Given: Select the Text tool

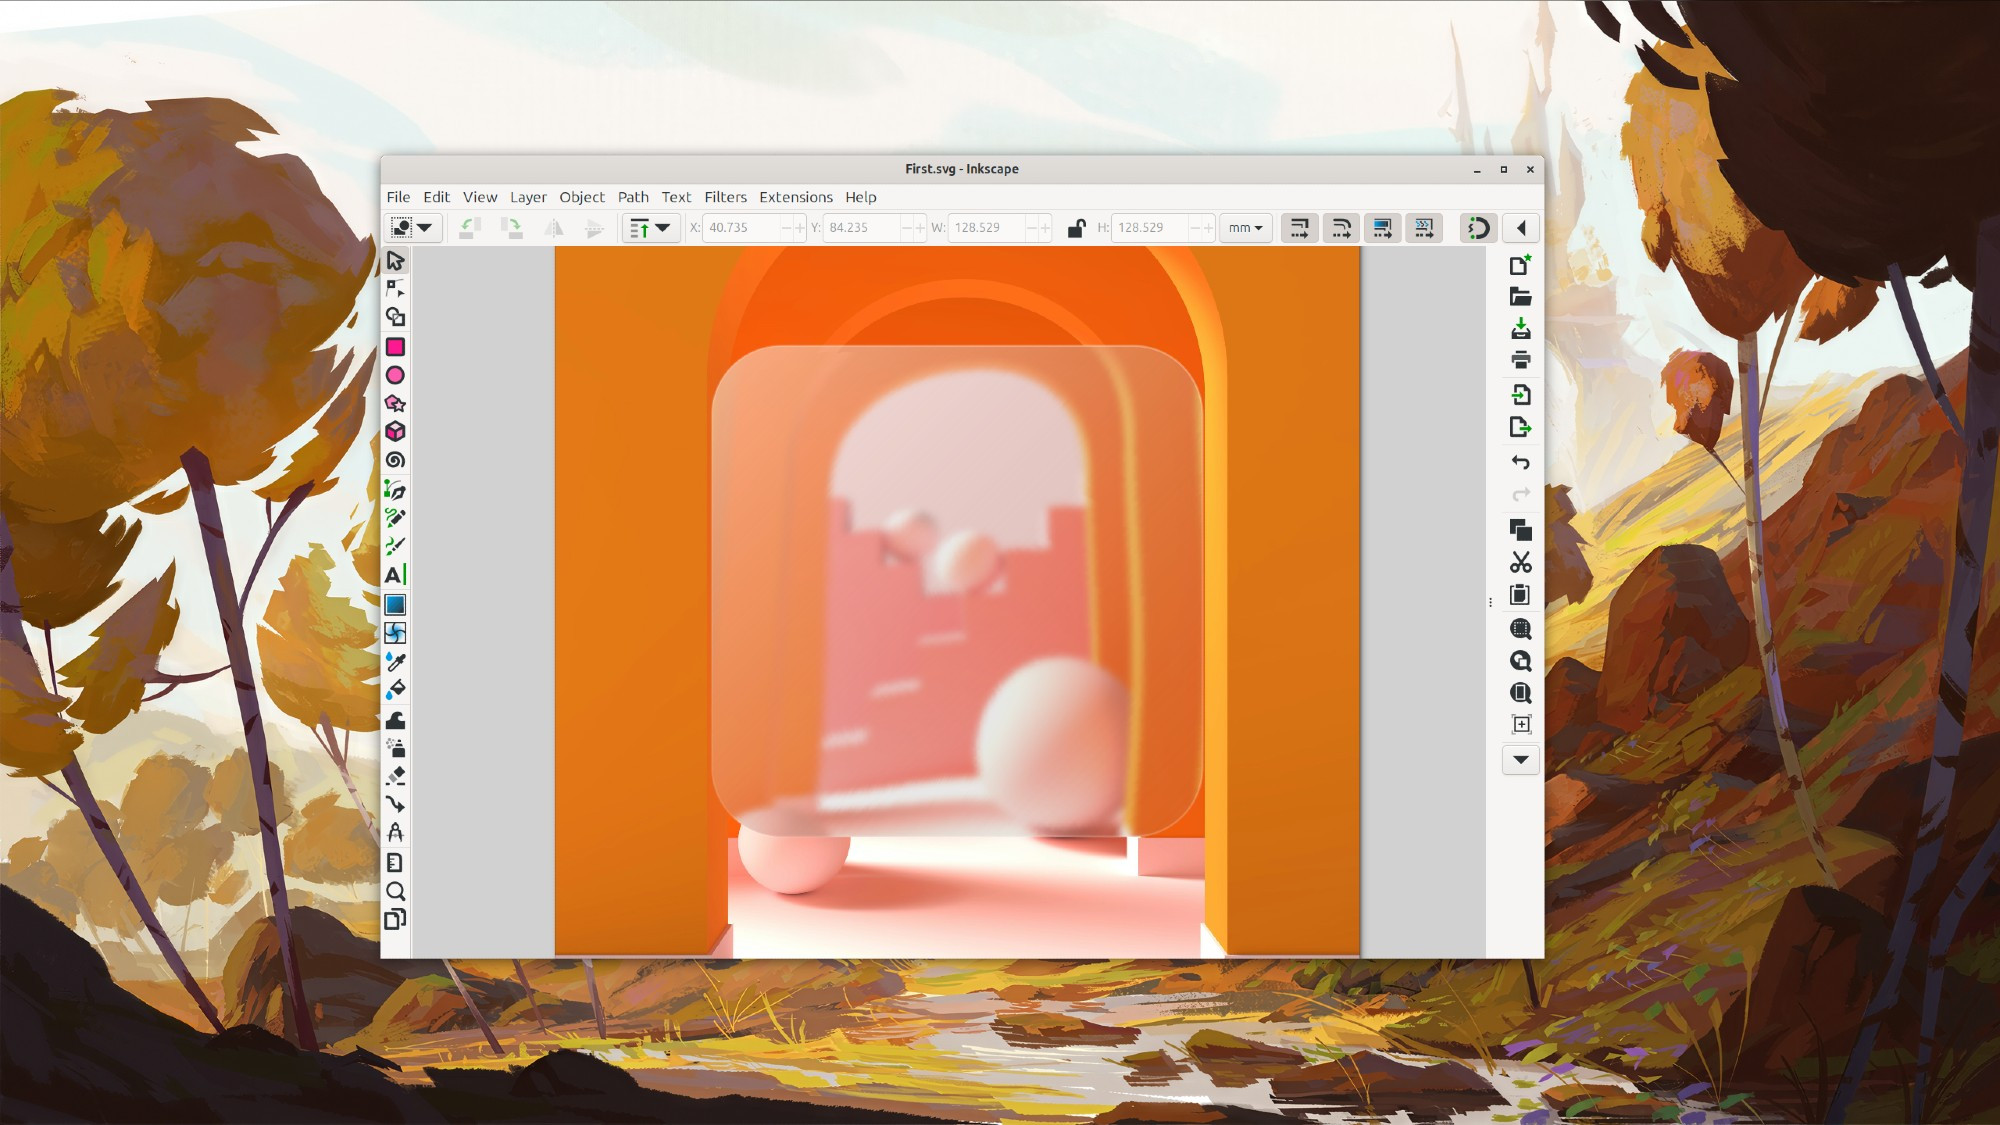Looking at the screenshot, I should (x=395, y=575).
